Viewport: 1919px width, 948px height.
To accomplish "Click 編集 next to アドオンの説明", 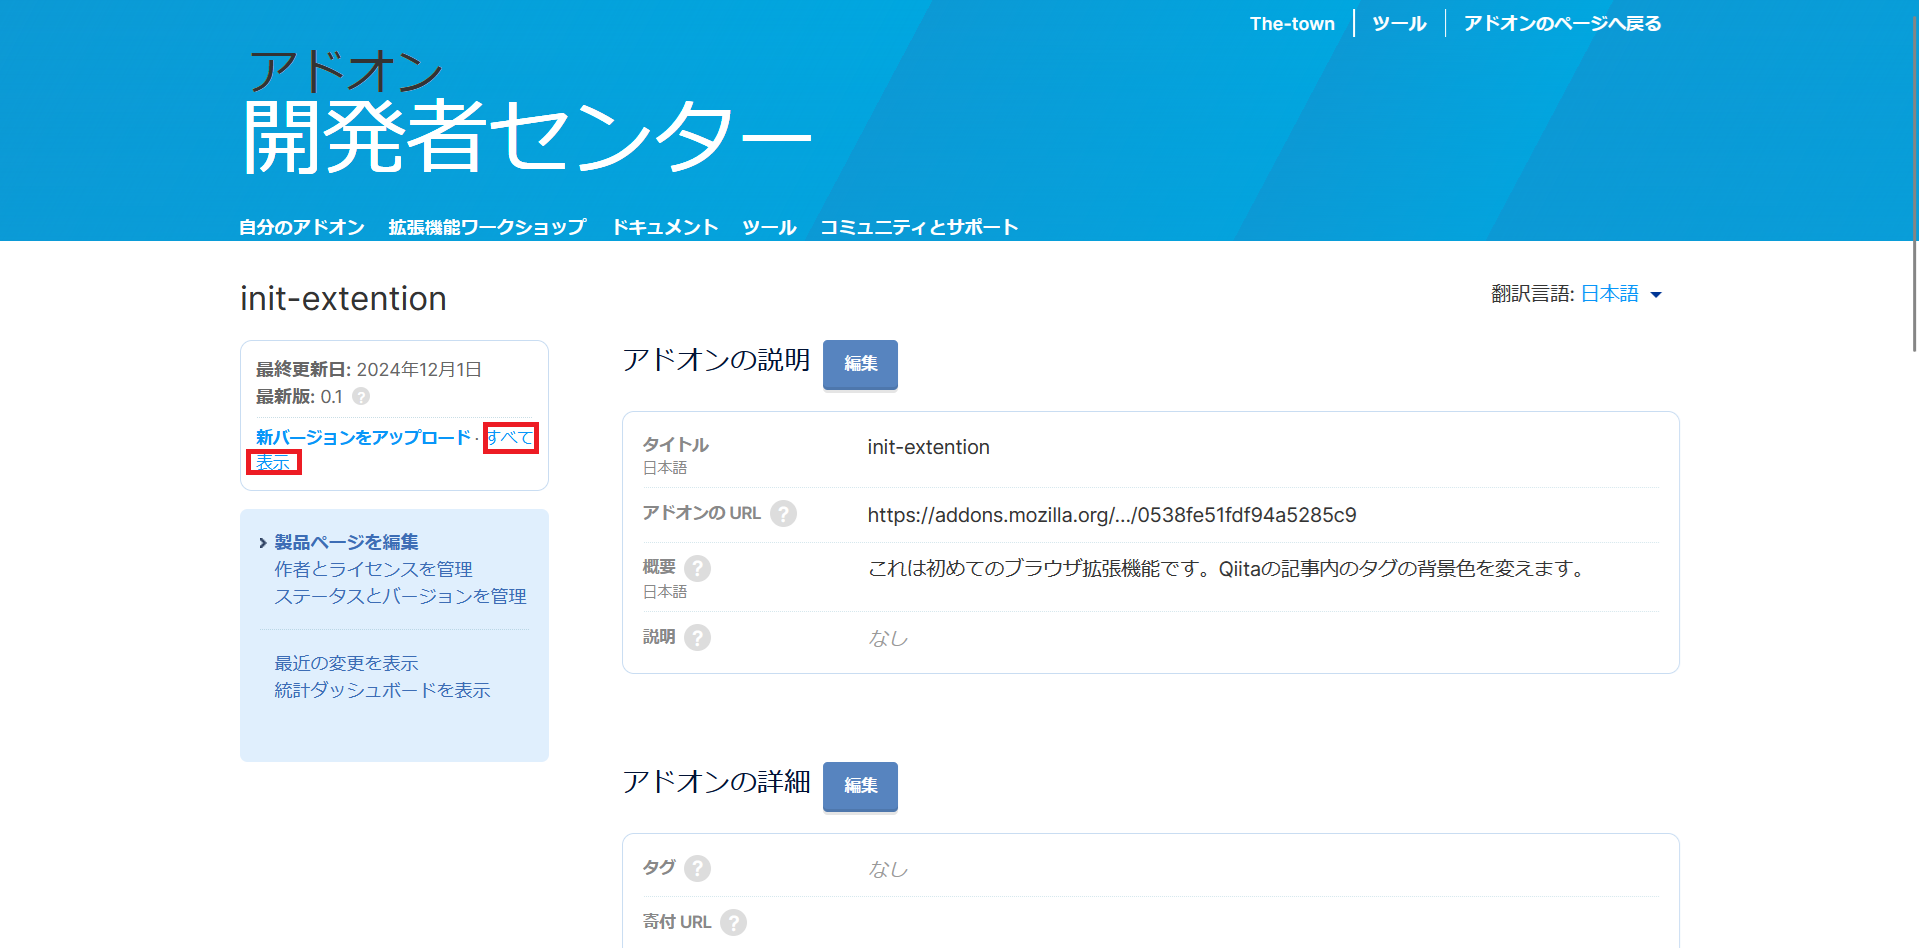I will tap(859, 365).
